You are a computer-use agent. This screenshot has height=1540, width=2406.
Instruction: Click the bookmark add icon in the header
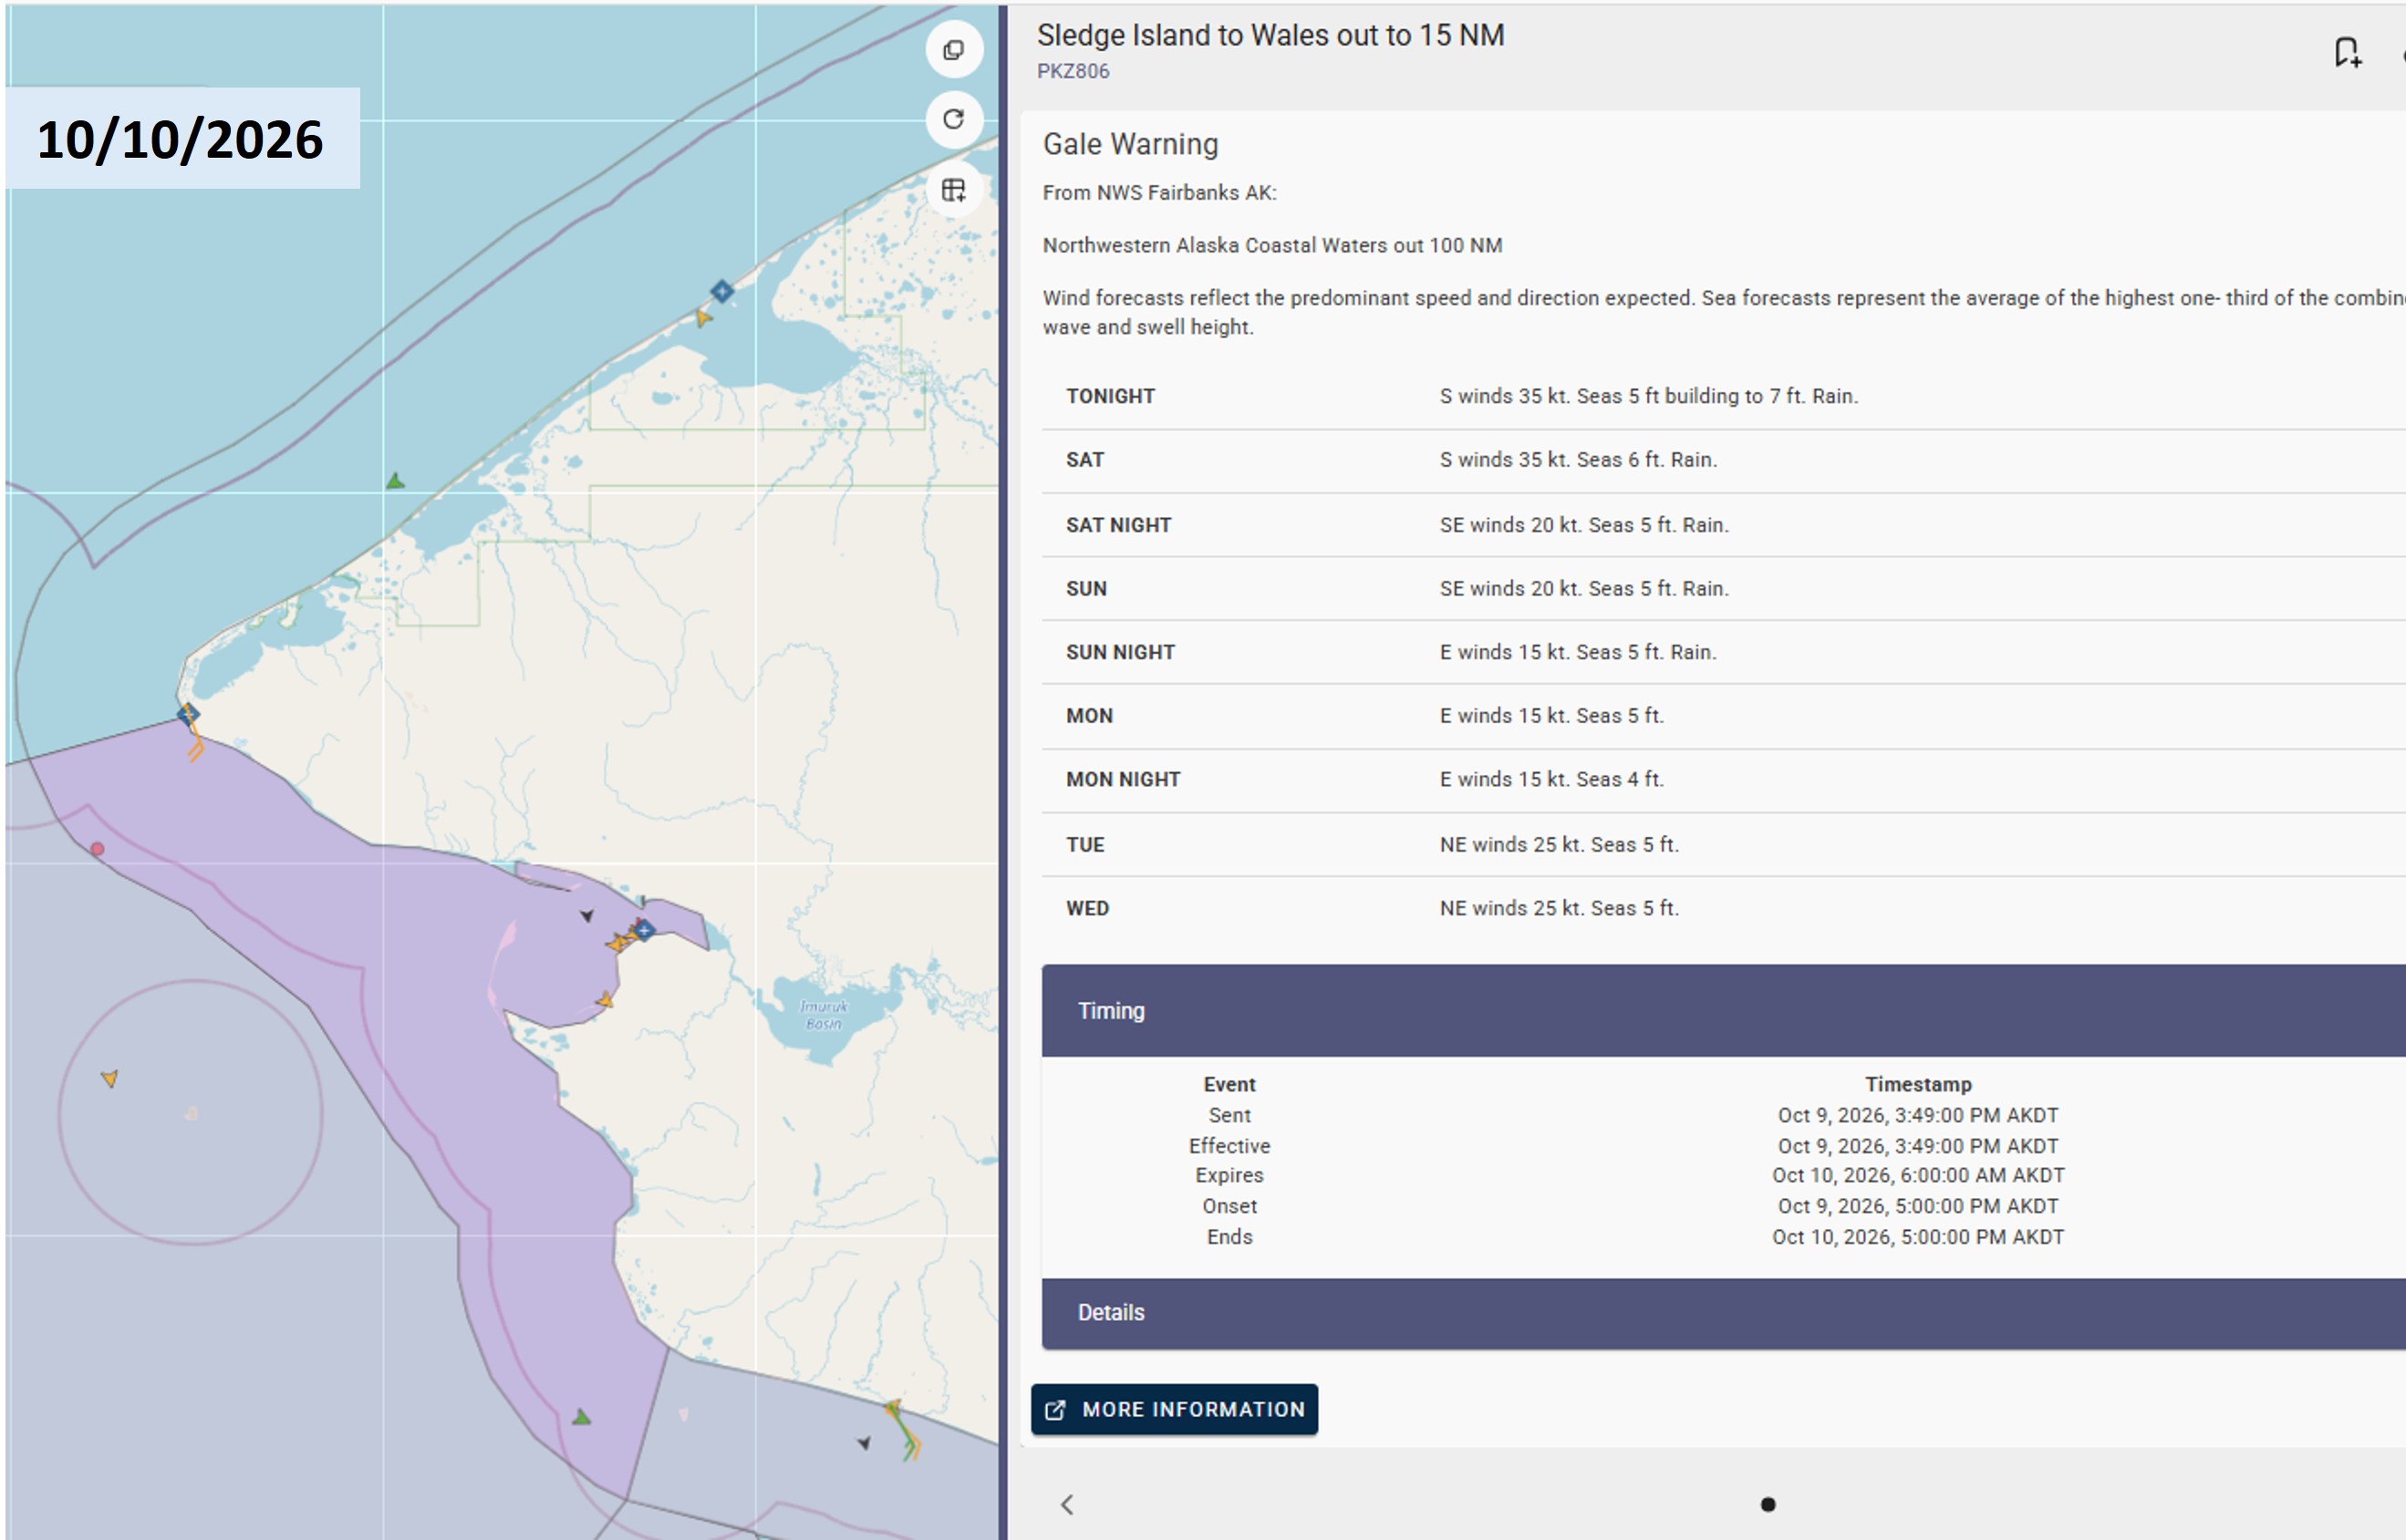[x=2347, y=52]
